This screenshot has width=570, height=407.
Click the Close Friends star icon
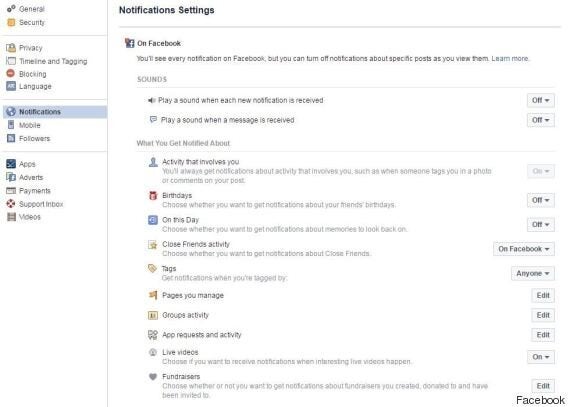pyautogui.click(x=153, y=245)
